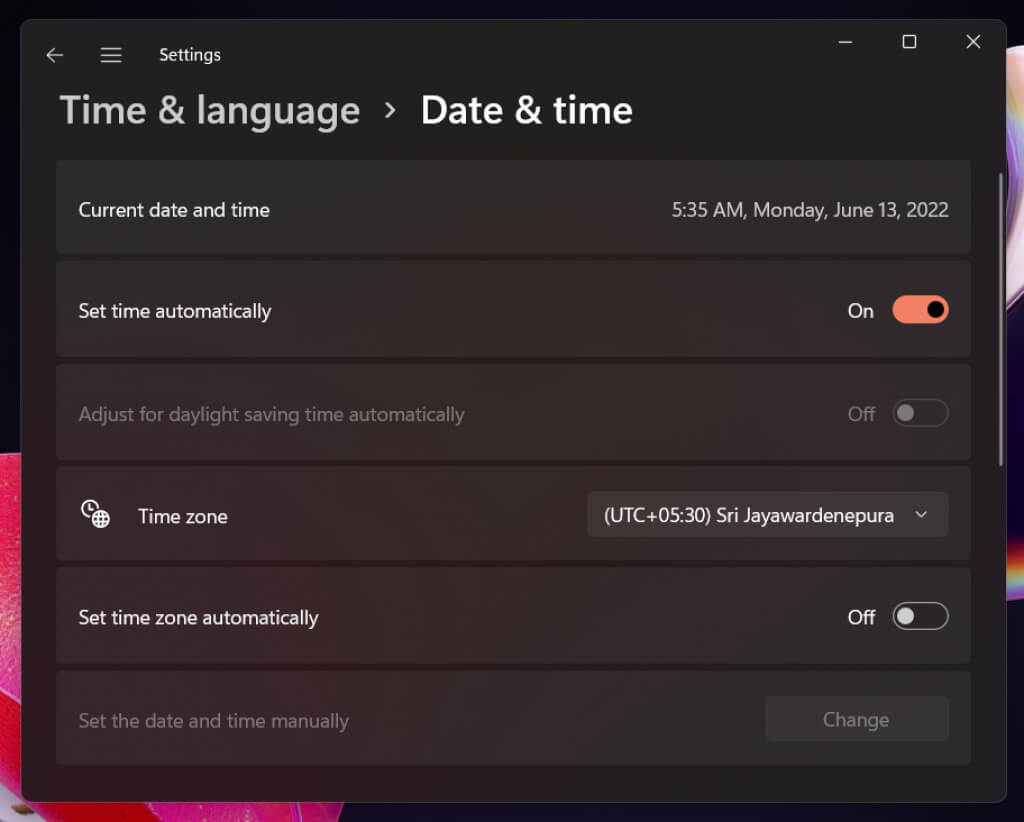This screenshot has height=822, width=1024.
Task: Click the breadcrumb chevron separator
Action: [390, 110]
